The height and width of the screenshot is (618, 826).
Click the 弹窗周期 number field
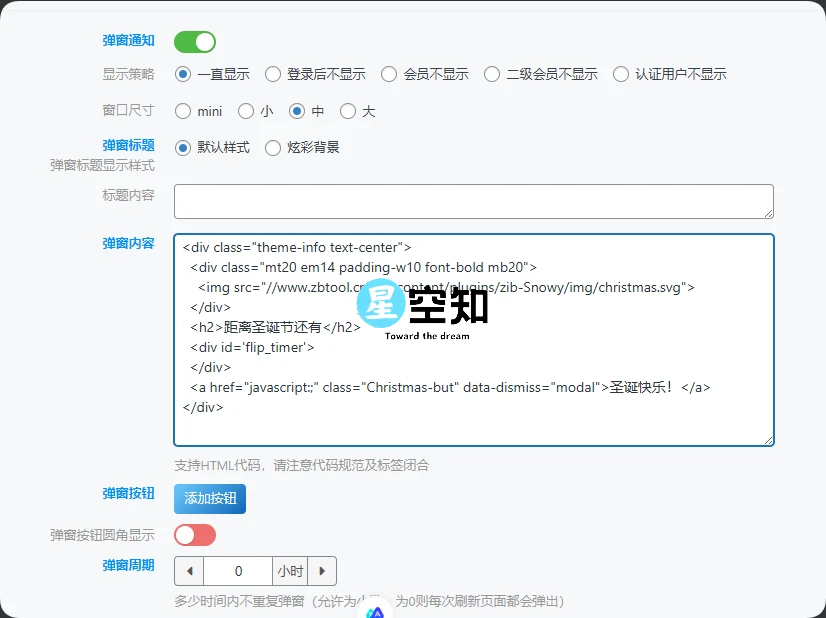[236, 570]
